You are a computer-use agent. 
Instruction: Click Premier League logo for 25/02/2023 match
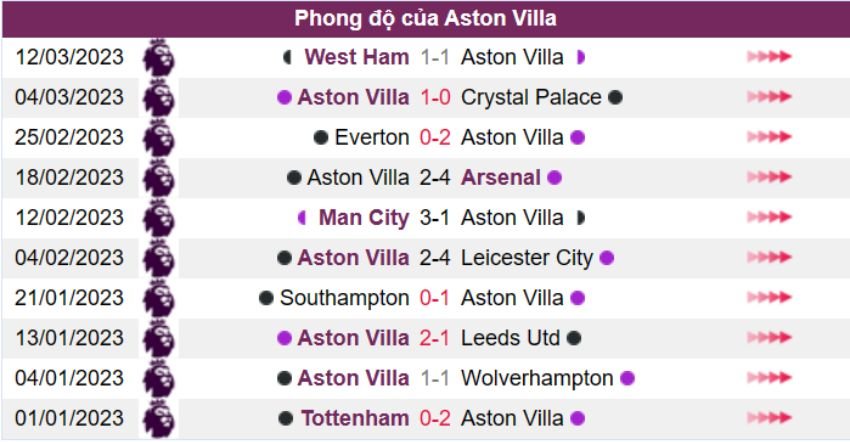(158, 137)
